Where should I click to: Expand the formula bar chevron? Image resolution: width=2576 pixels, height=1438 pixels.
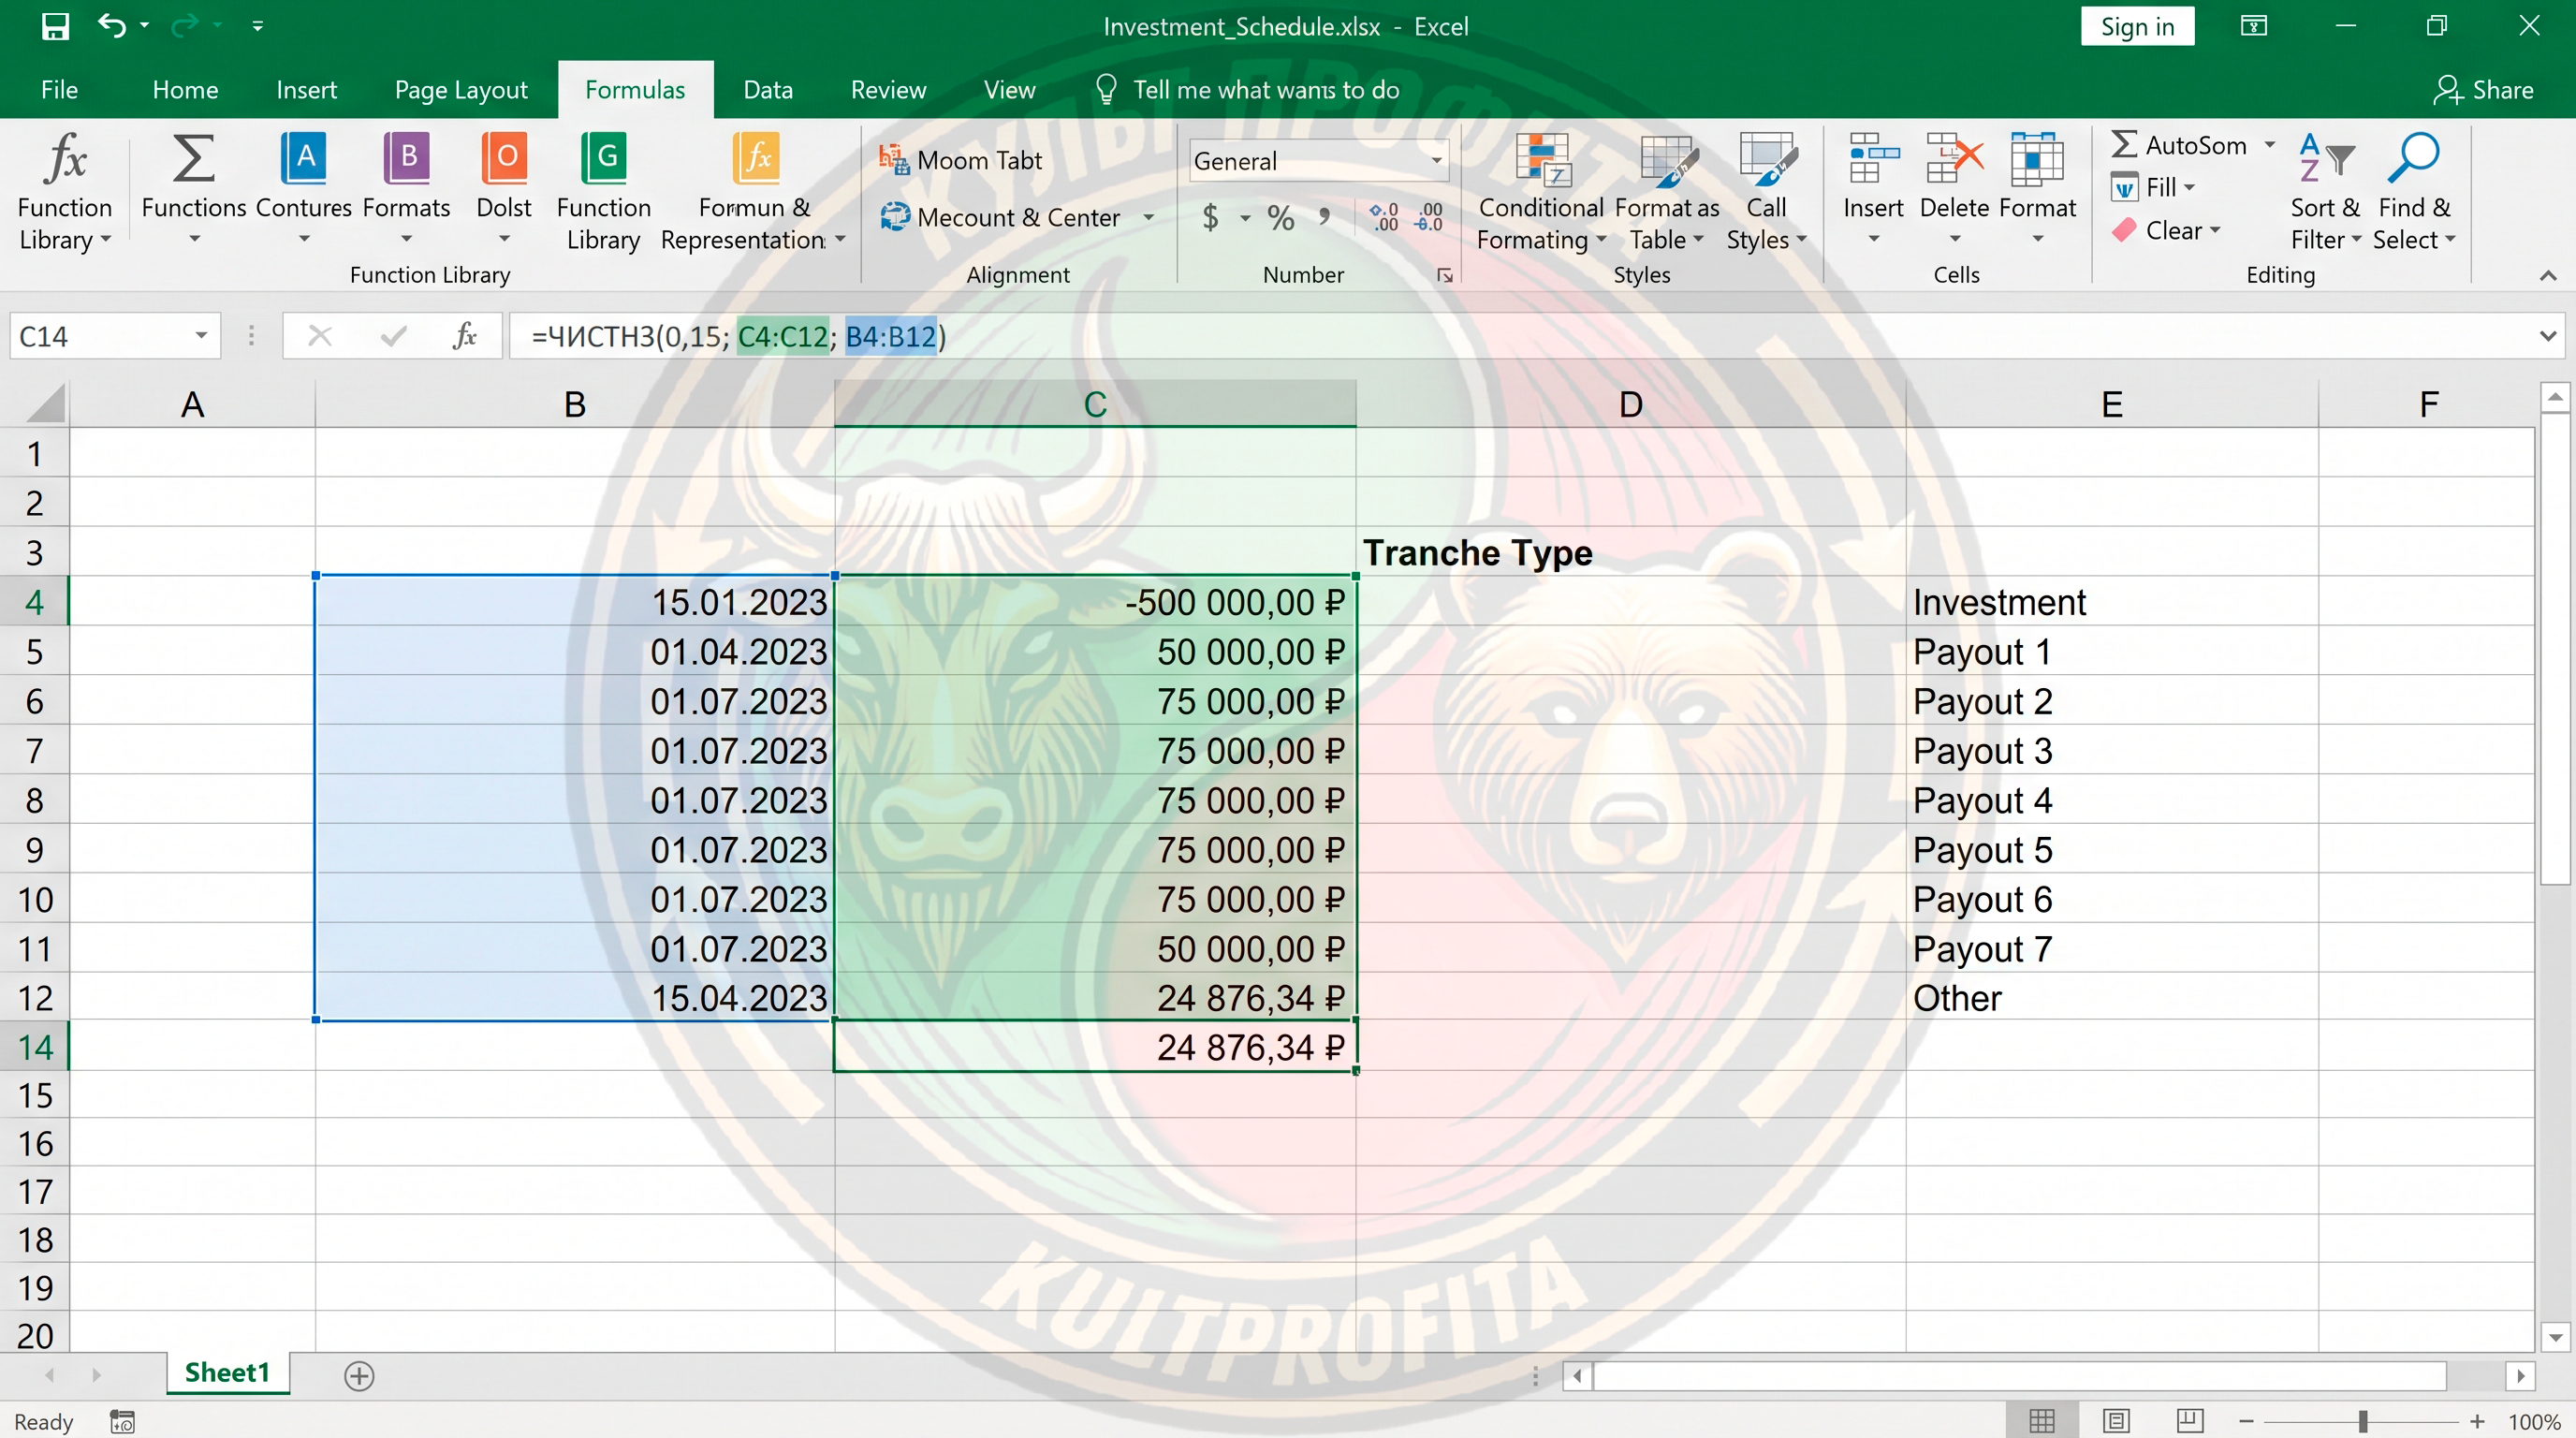pos(2548,336)
